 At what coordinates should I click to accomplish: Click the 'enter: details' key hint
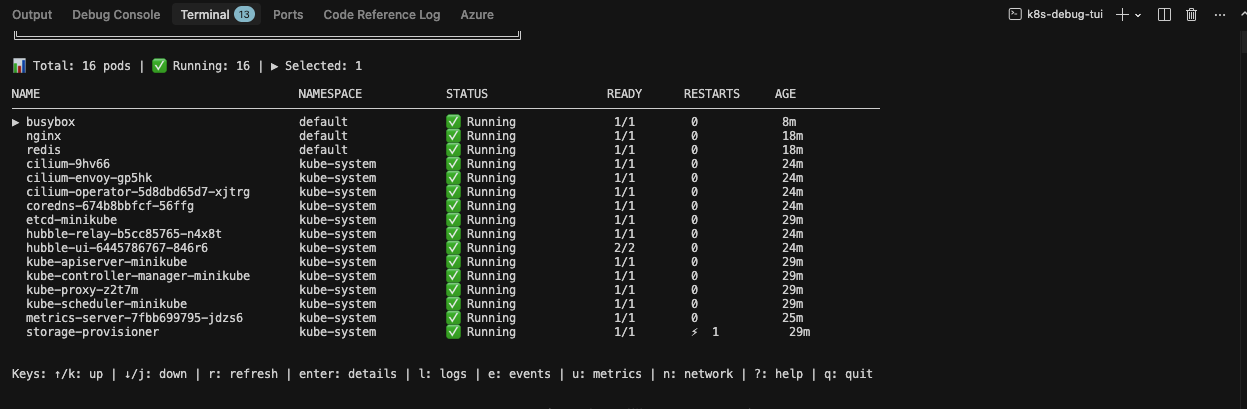pos(348,374)
